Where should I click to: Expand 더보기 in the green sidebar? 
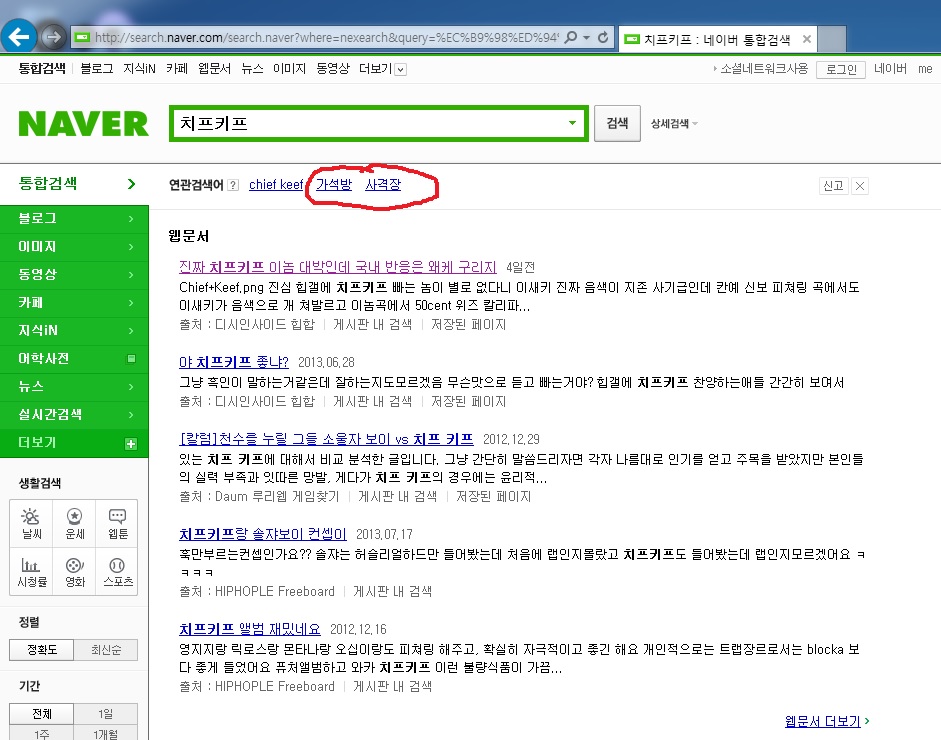coord(130,443)
